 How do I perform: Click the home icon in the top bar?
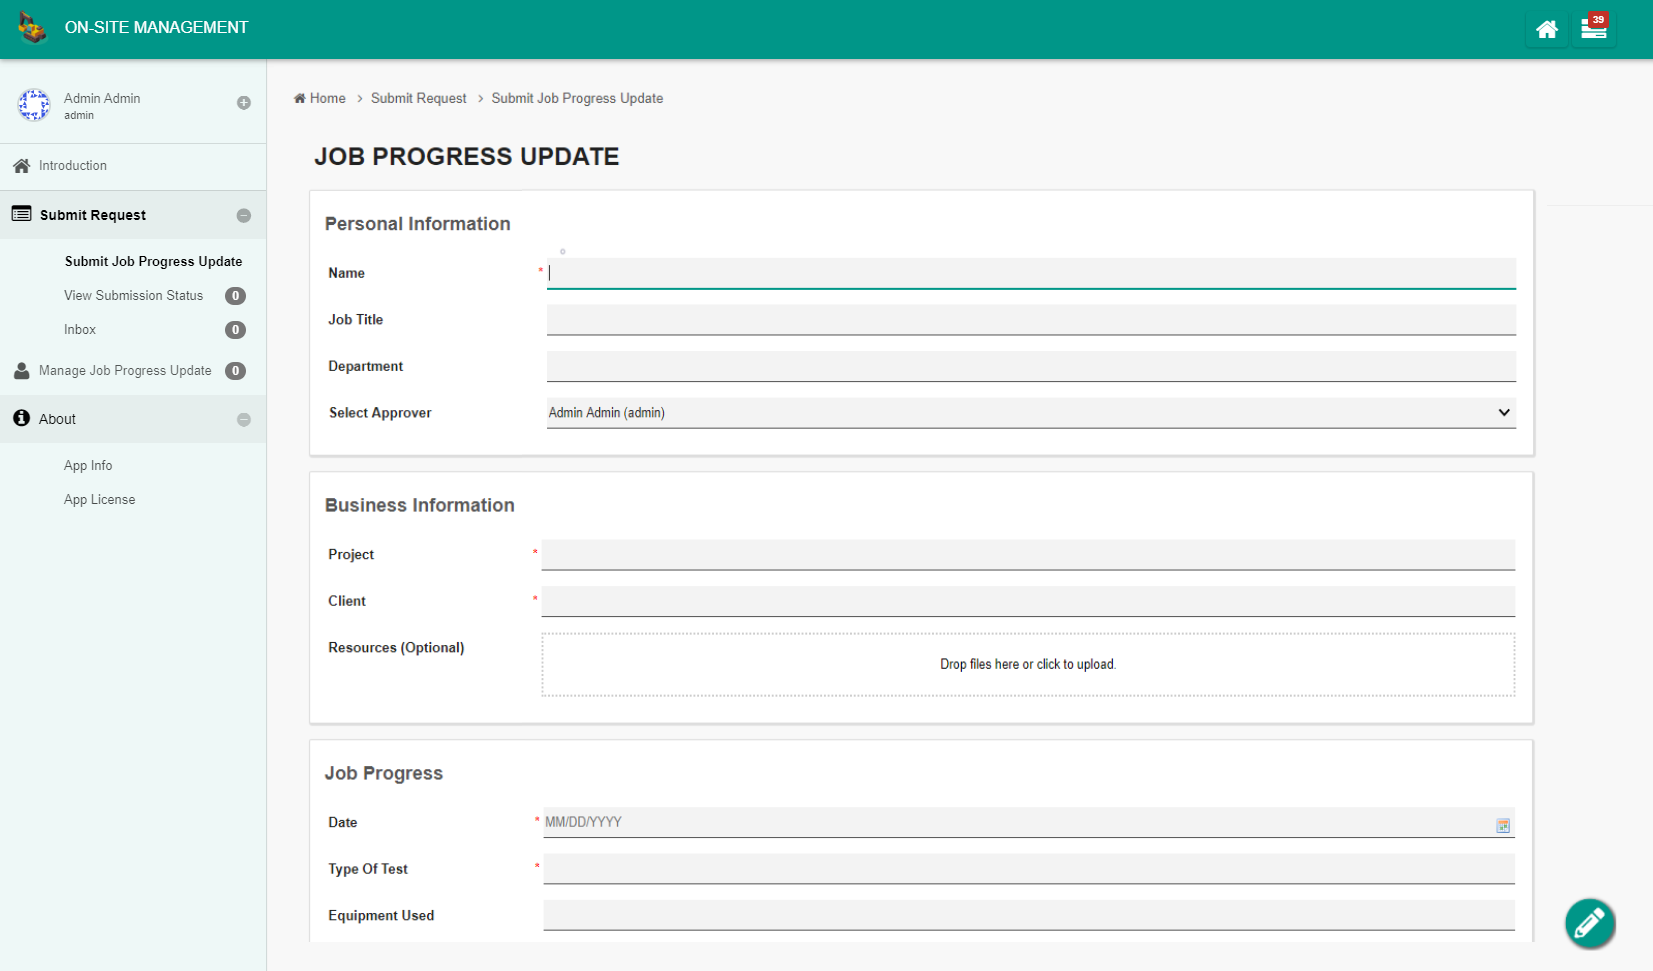point(1546,29)
